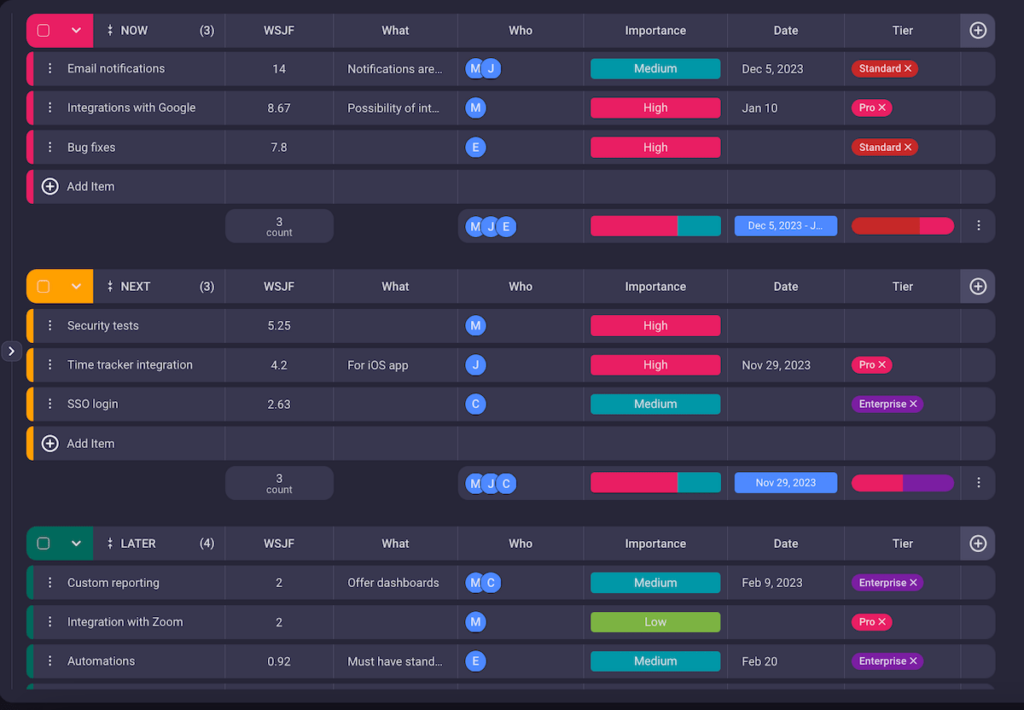Open the row menu for Automations
1024x710 pixels.
point(48,661)
